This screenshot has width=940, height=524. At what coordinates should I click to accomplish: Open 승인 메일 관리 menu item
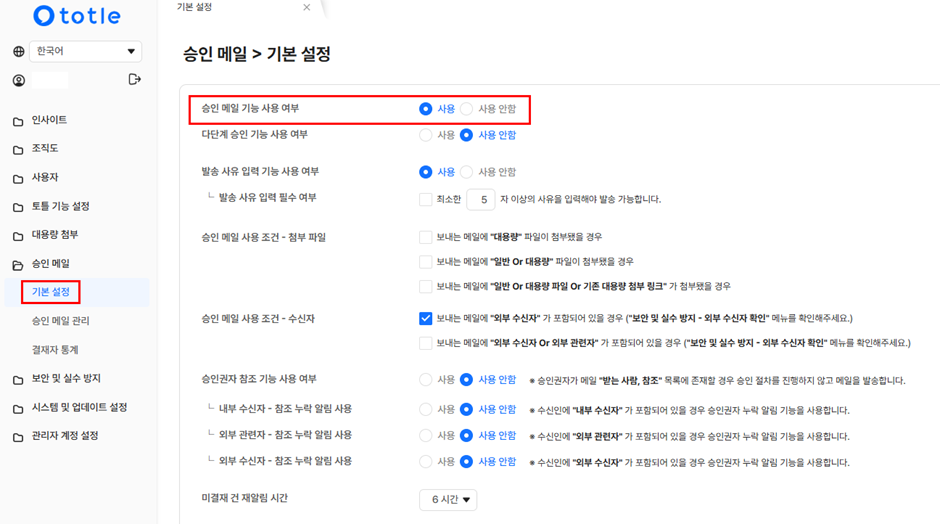pos(60,321)
